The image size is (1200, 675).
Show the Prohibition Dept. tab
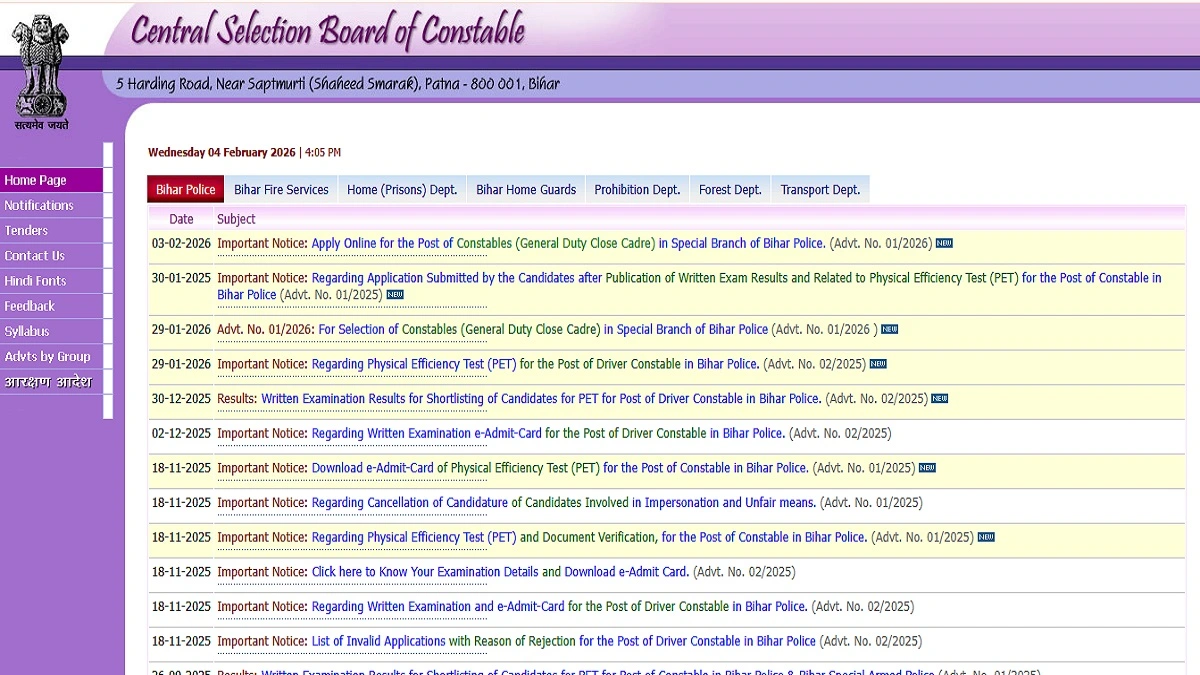click(637, 189)
